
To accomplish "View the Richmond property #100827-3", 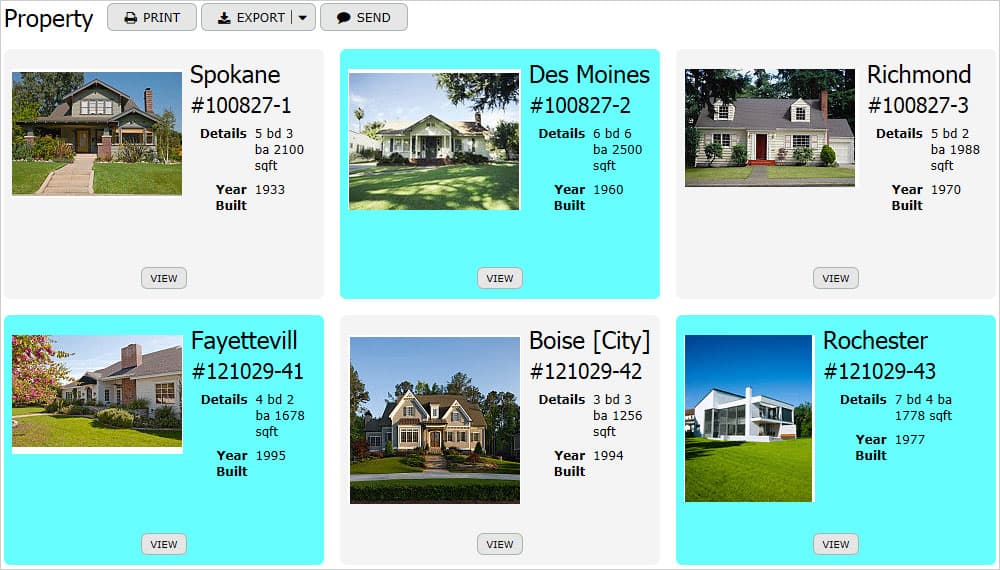I will tap(835, 279).
